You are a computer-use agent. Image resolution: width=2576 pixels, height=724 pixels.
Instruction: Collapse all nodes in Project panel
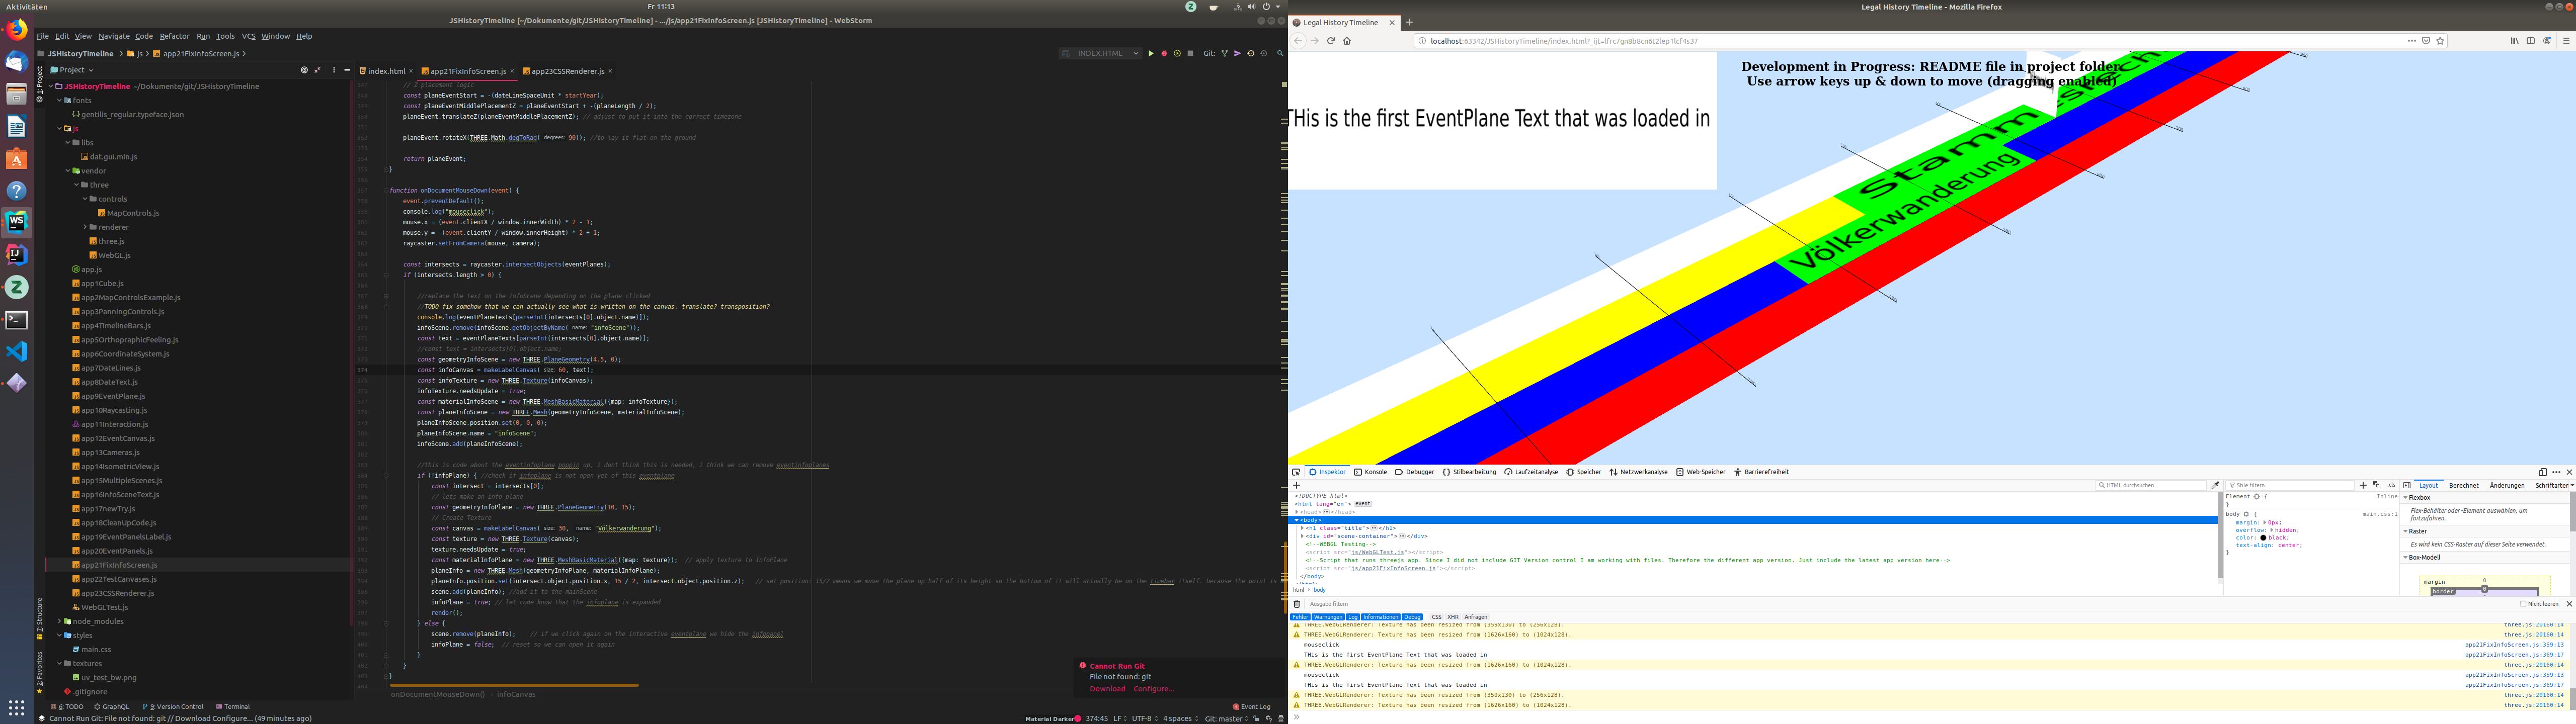tap(318, 70)
